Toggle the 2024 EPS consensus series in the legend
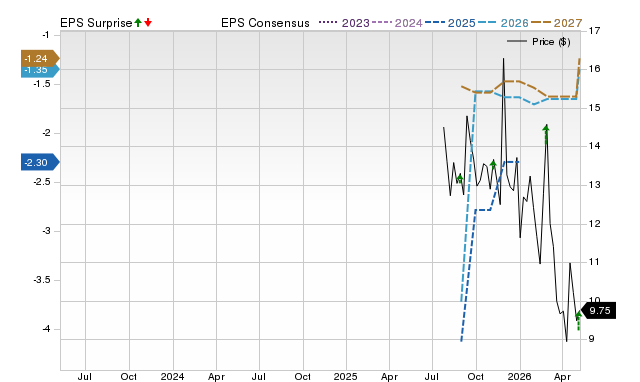Image resolution: width=640 pixels, height=382 pixels. tap(397, 23)
